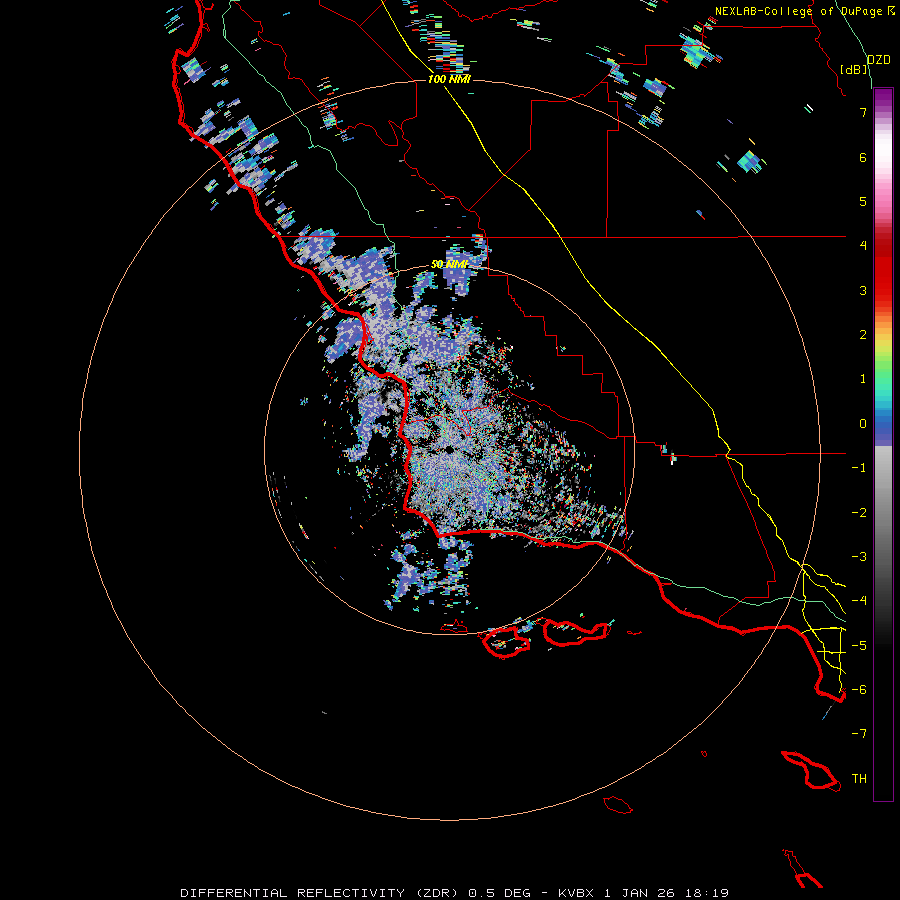Click the -2 tick label on the scale

[859, 513]
